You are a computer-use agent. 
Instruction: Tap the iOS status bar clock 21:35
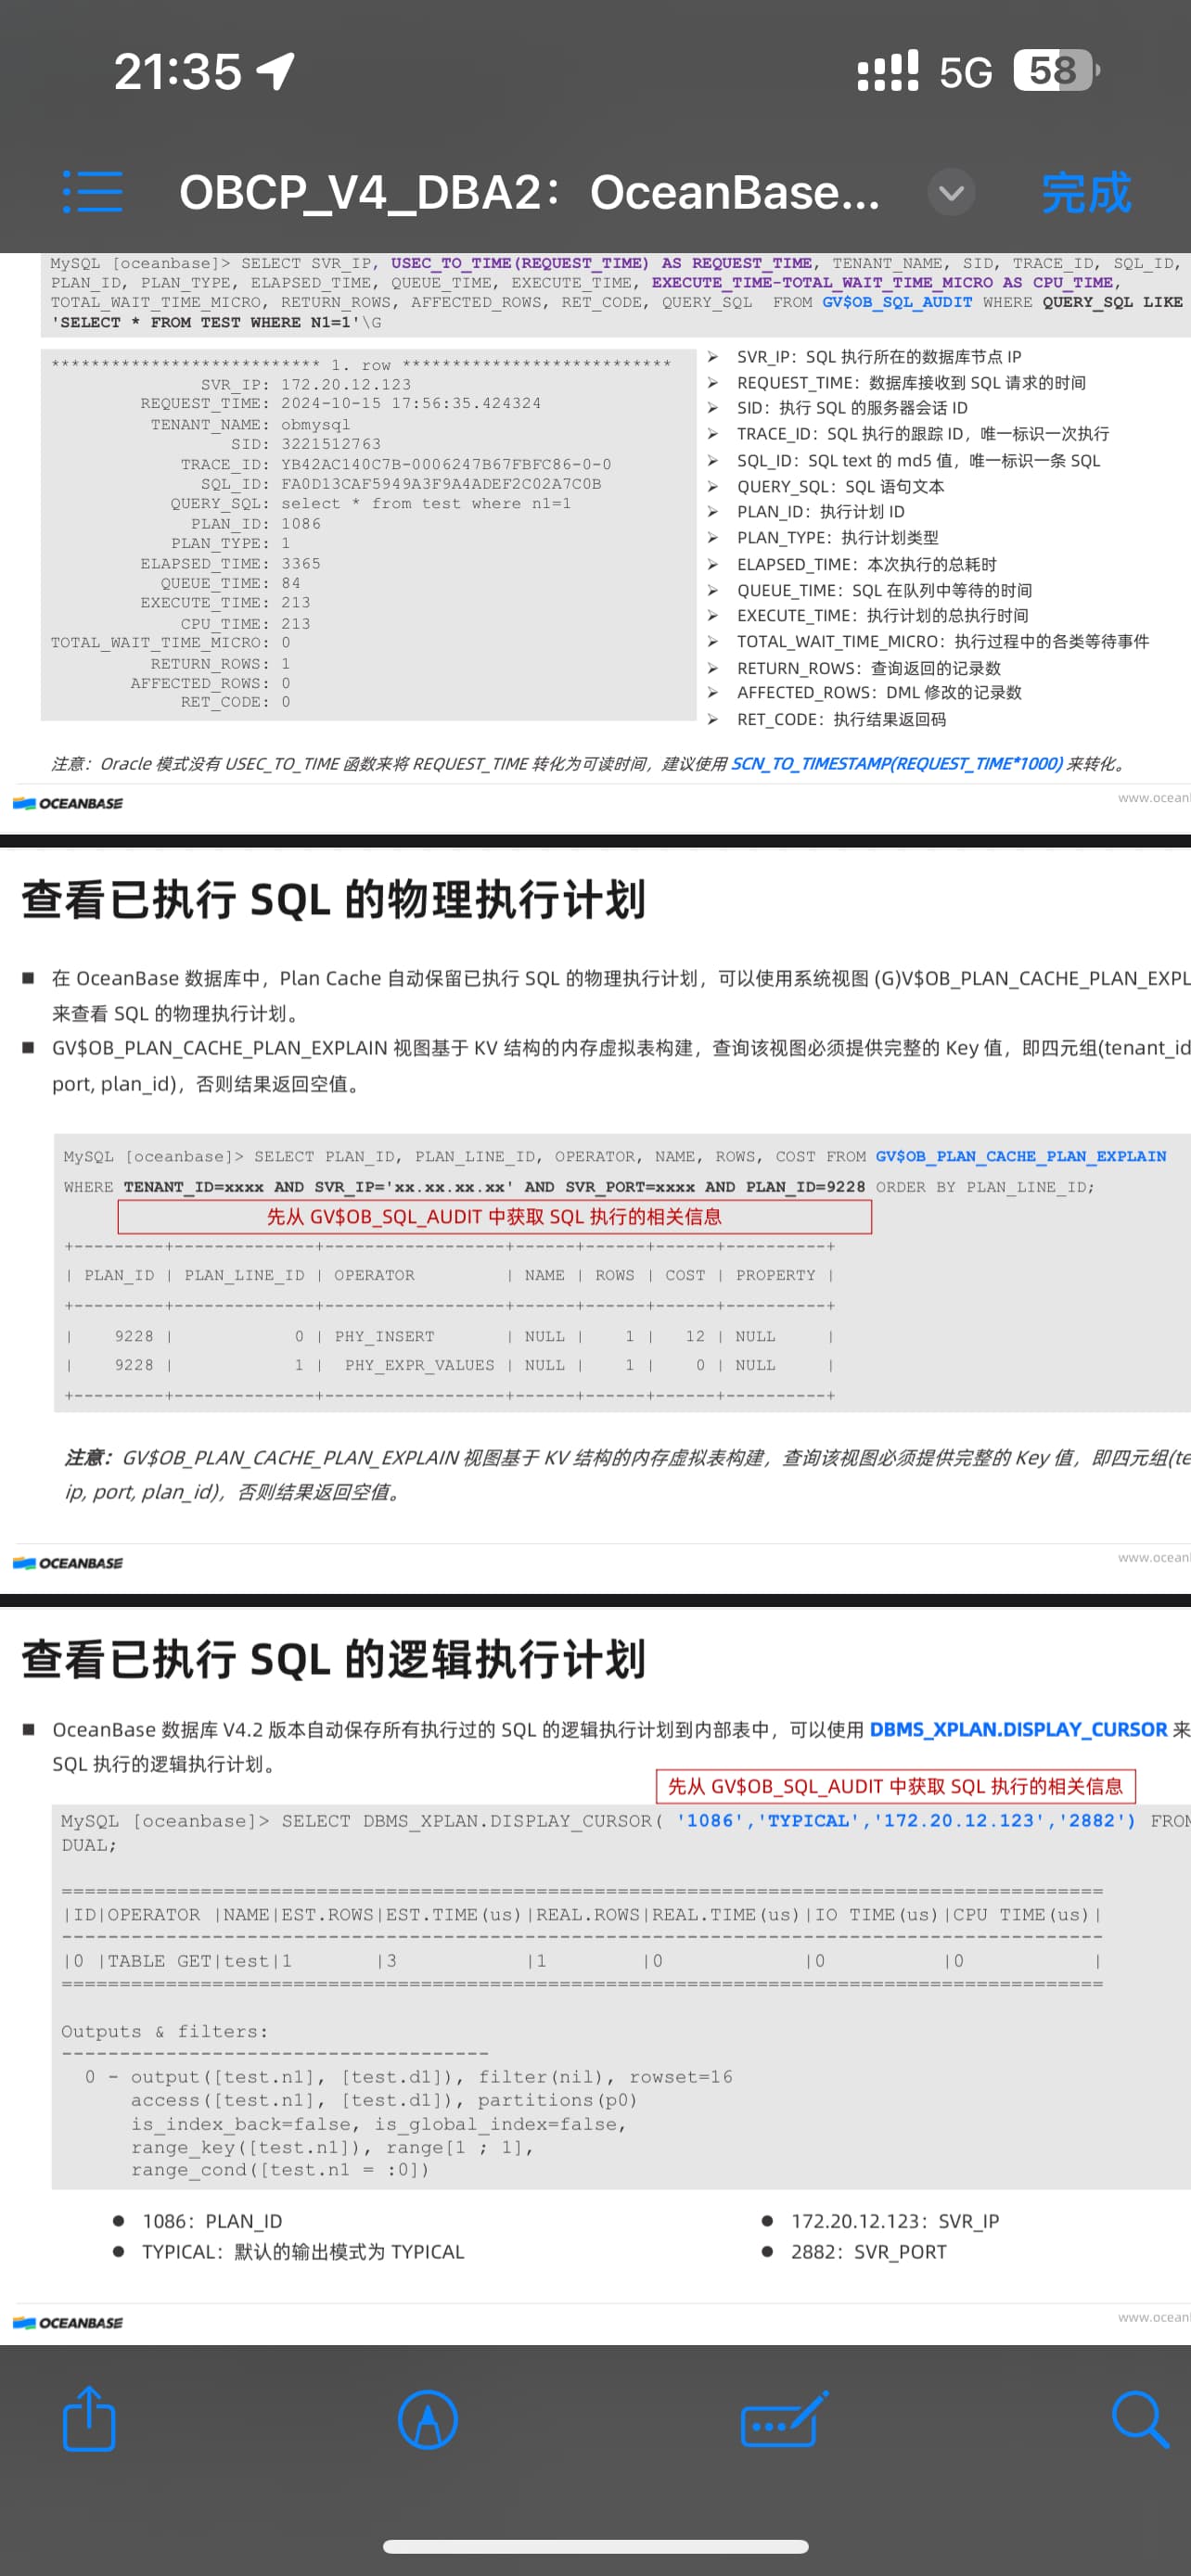point(178,71)
